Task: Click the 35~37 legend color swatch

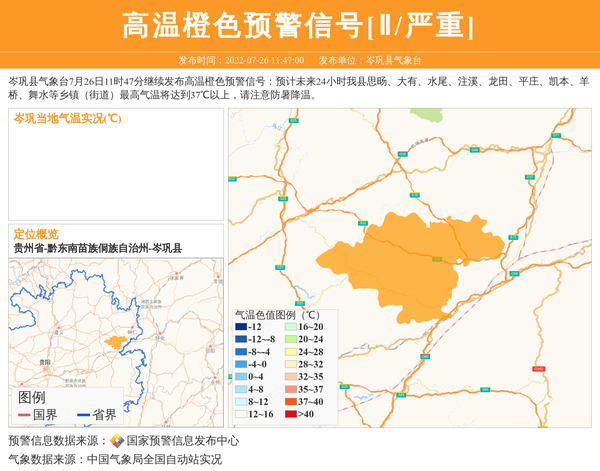Action: [290, 388]
